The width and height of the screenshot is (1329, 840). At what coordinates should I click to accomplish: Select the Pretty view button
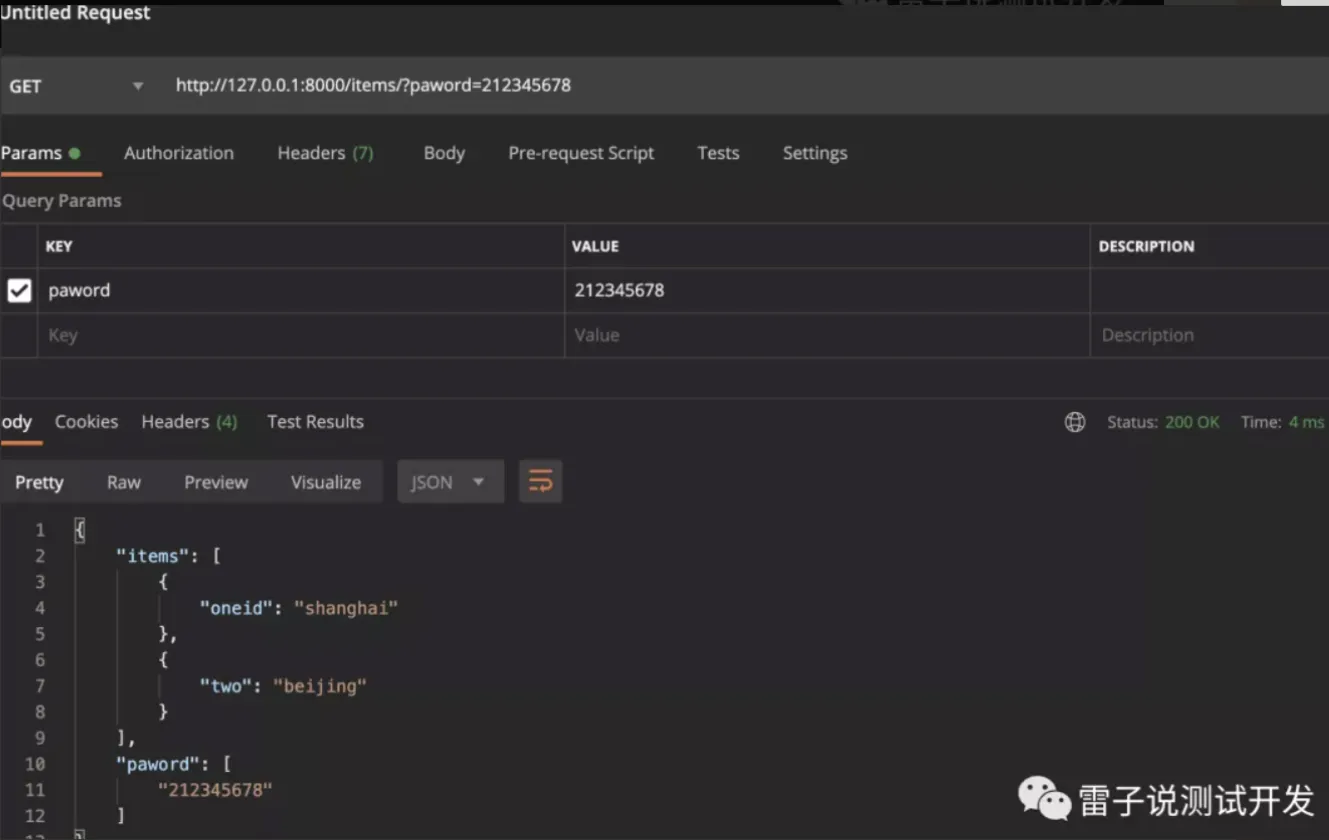[39, 482]
